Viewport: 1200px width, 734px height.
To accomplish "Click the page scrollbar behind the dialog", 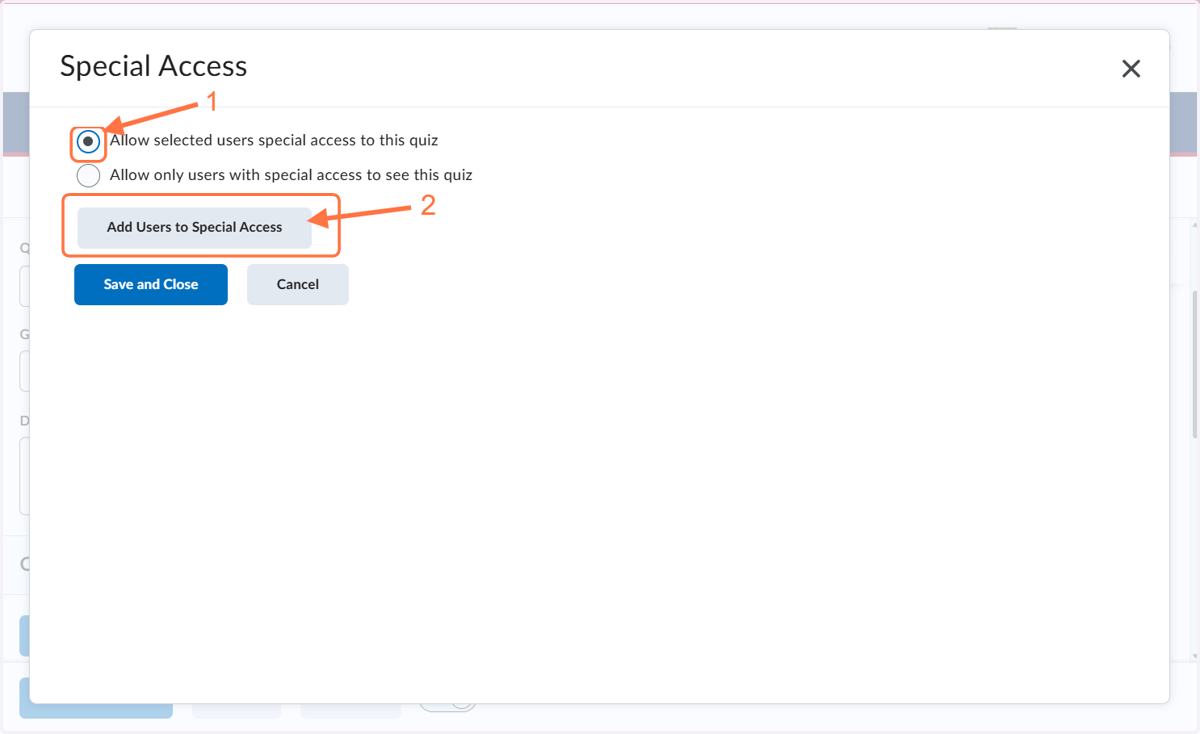I will pos(1195,364).
